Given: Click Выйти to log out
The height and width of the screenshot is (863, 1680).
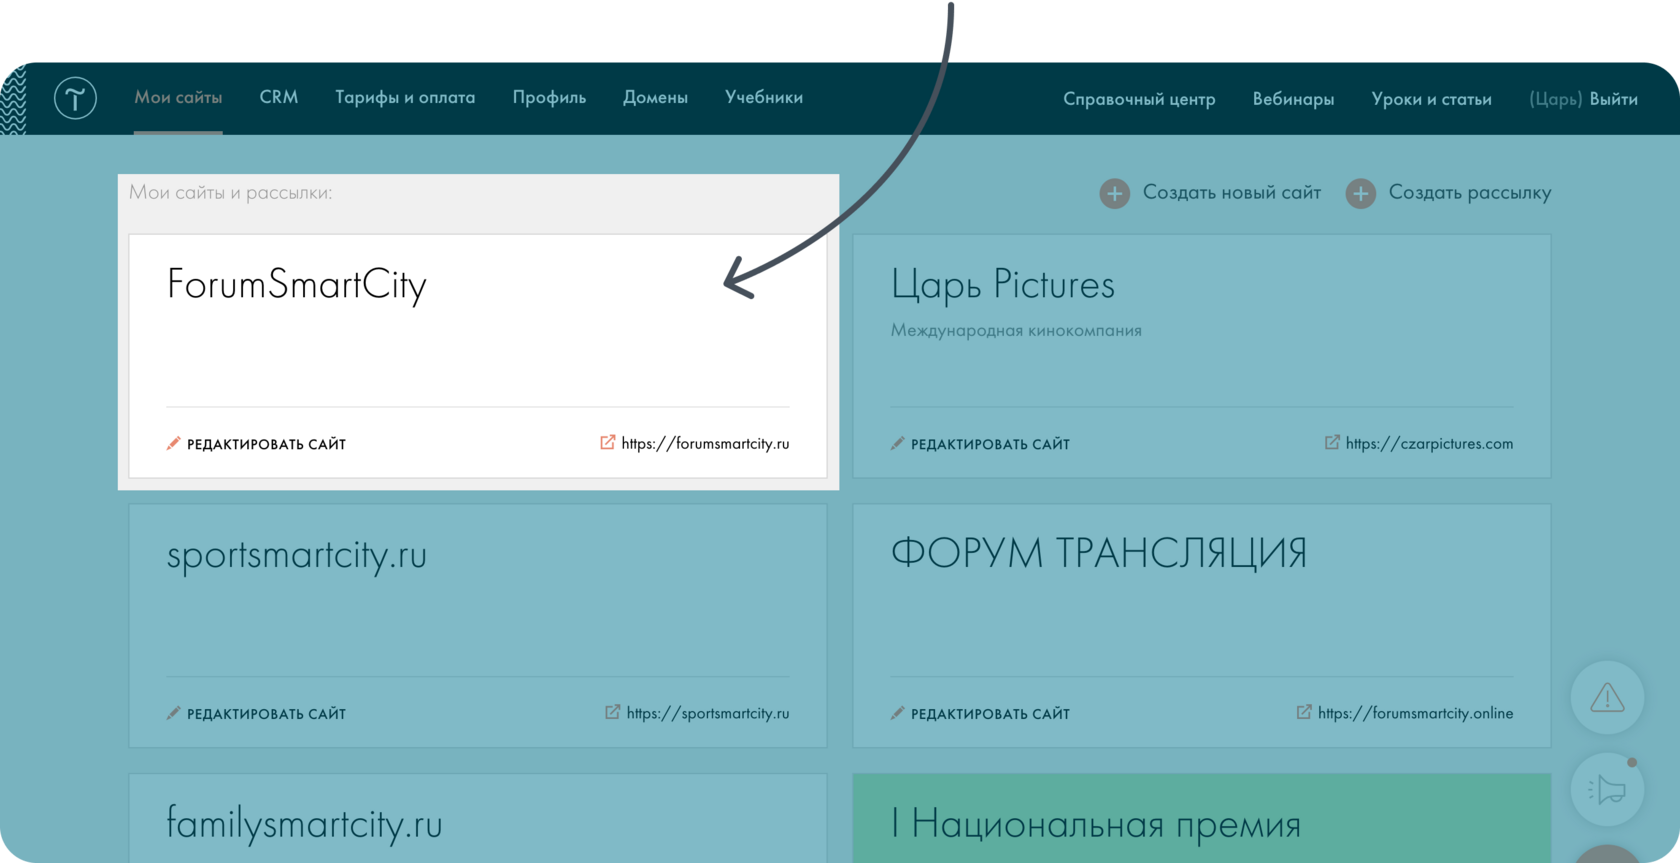Looking at the screenshot, I should point(1613,99).
